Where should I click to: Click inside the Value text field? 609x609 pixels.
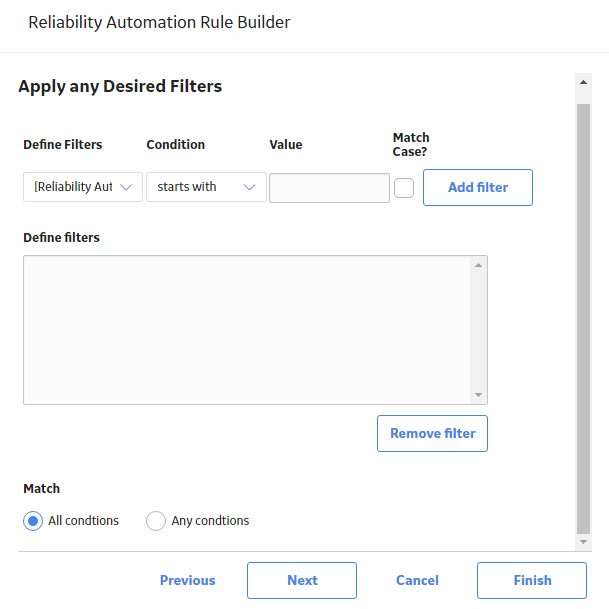pyautogui.click(x=329, y=188)
